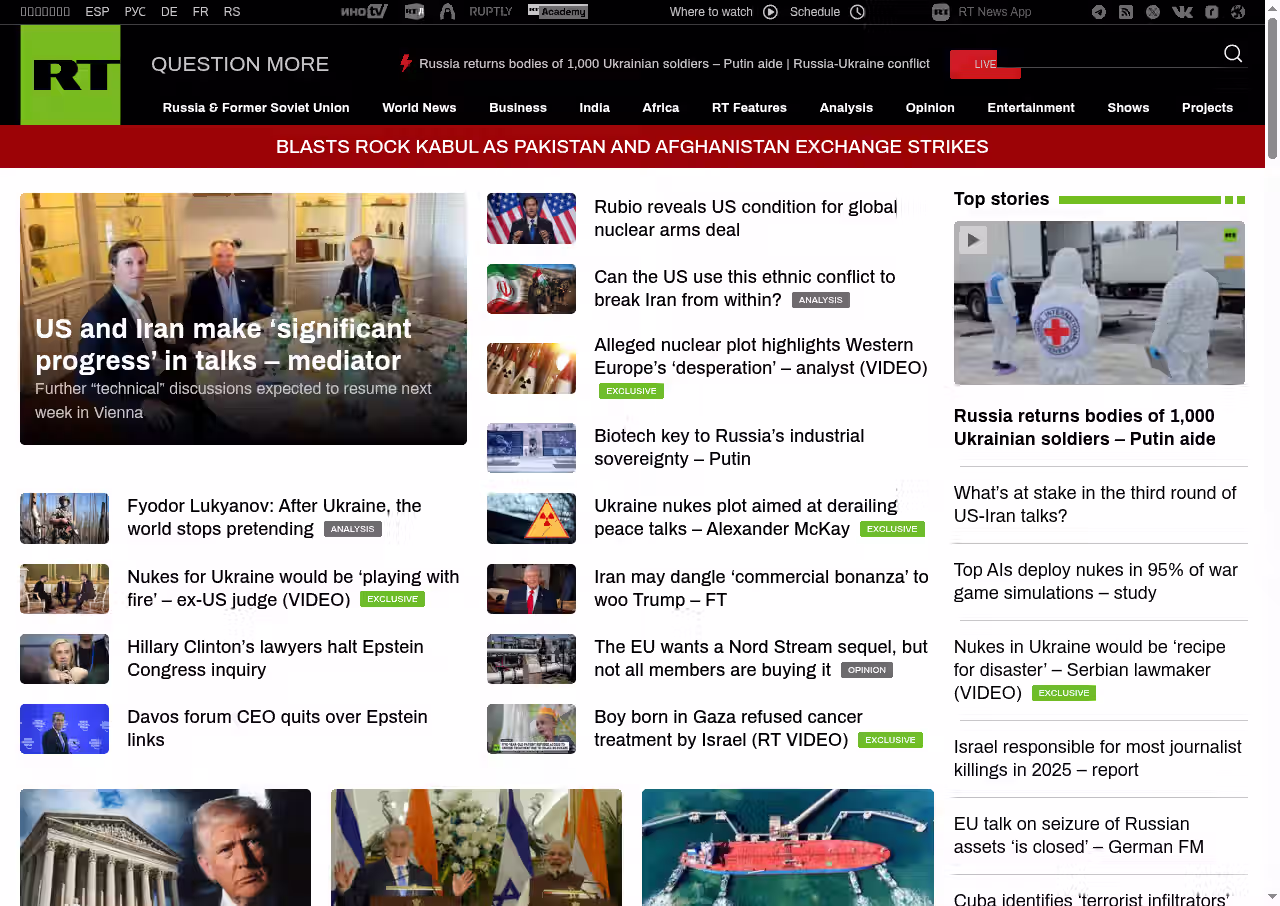Click the globe icon in top bar
This screenshot has height=906, width=1280.
coord(1238,12)
